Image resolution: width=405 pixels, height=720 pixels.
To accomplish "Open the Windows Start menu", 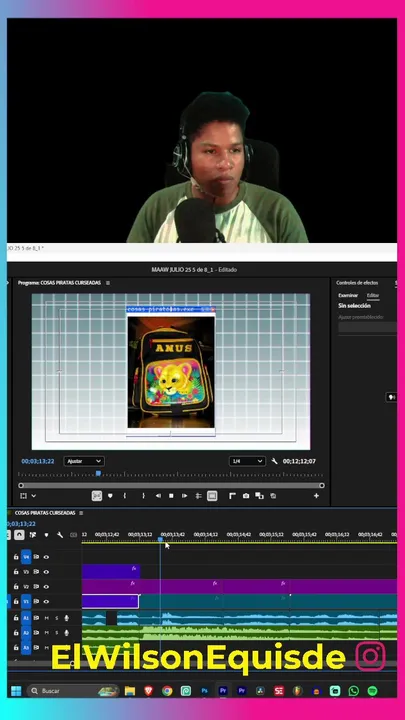I will [x=16, y=691].
